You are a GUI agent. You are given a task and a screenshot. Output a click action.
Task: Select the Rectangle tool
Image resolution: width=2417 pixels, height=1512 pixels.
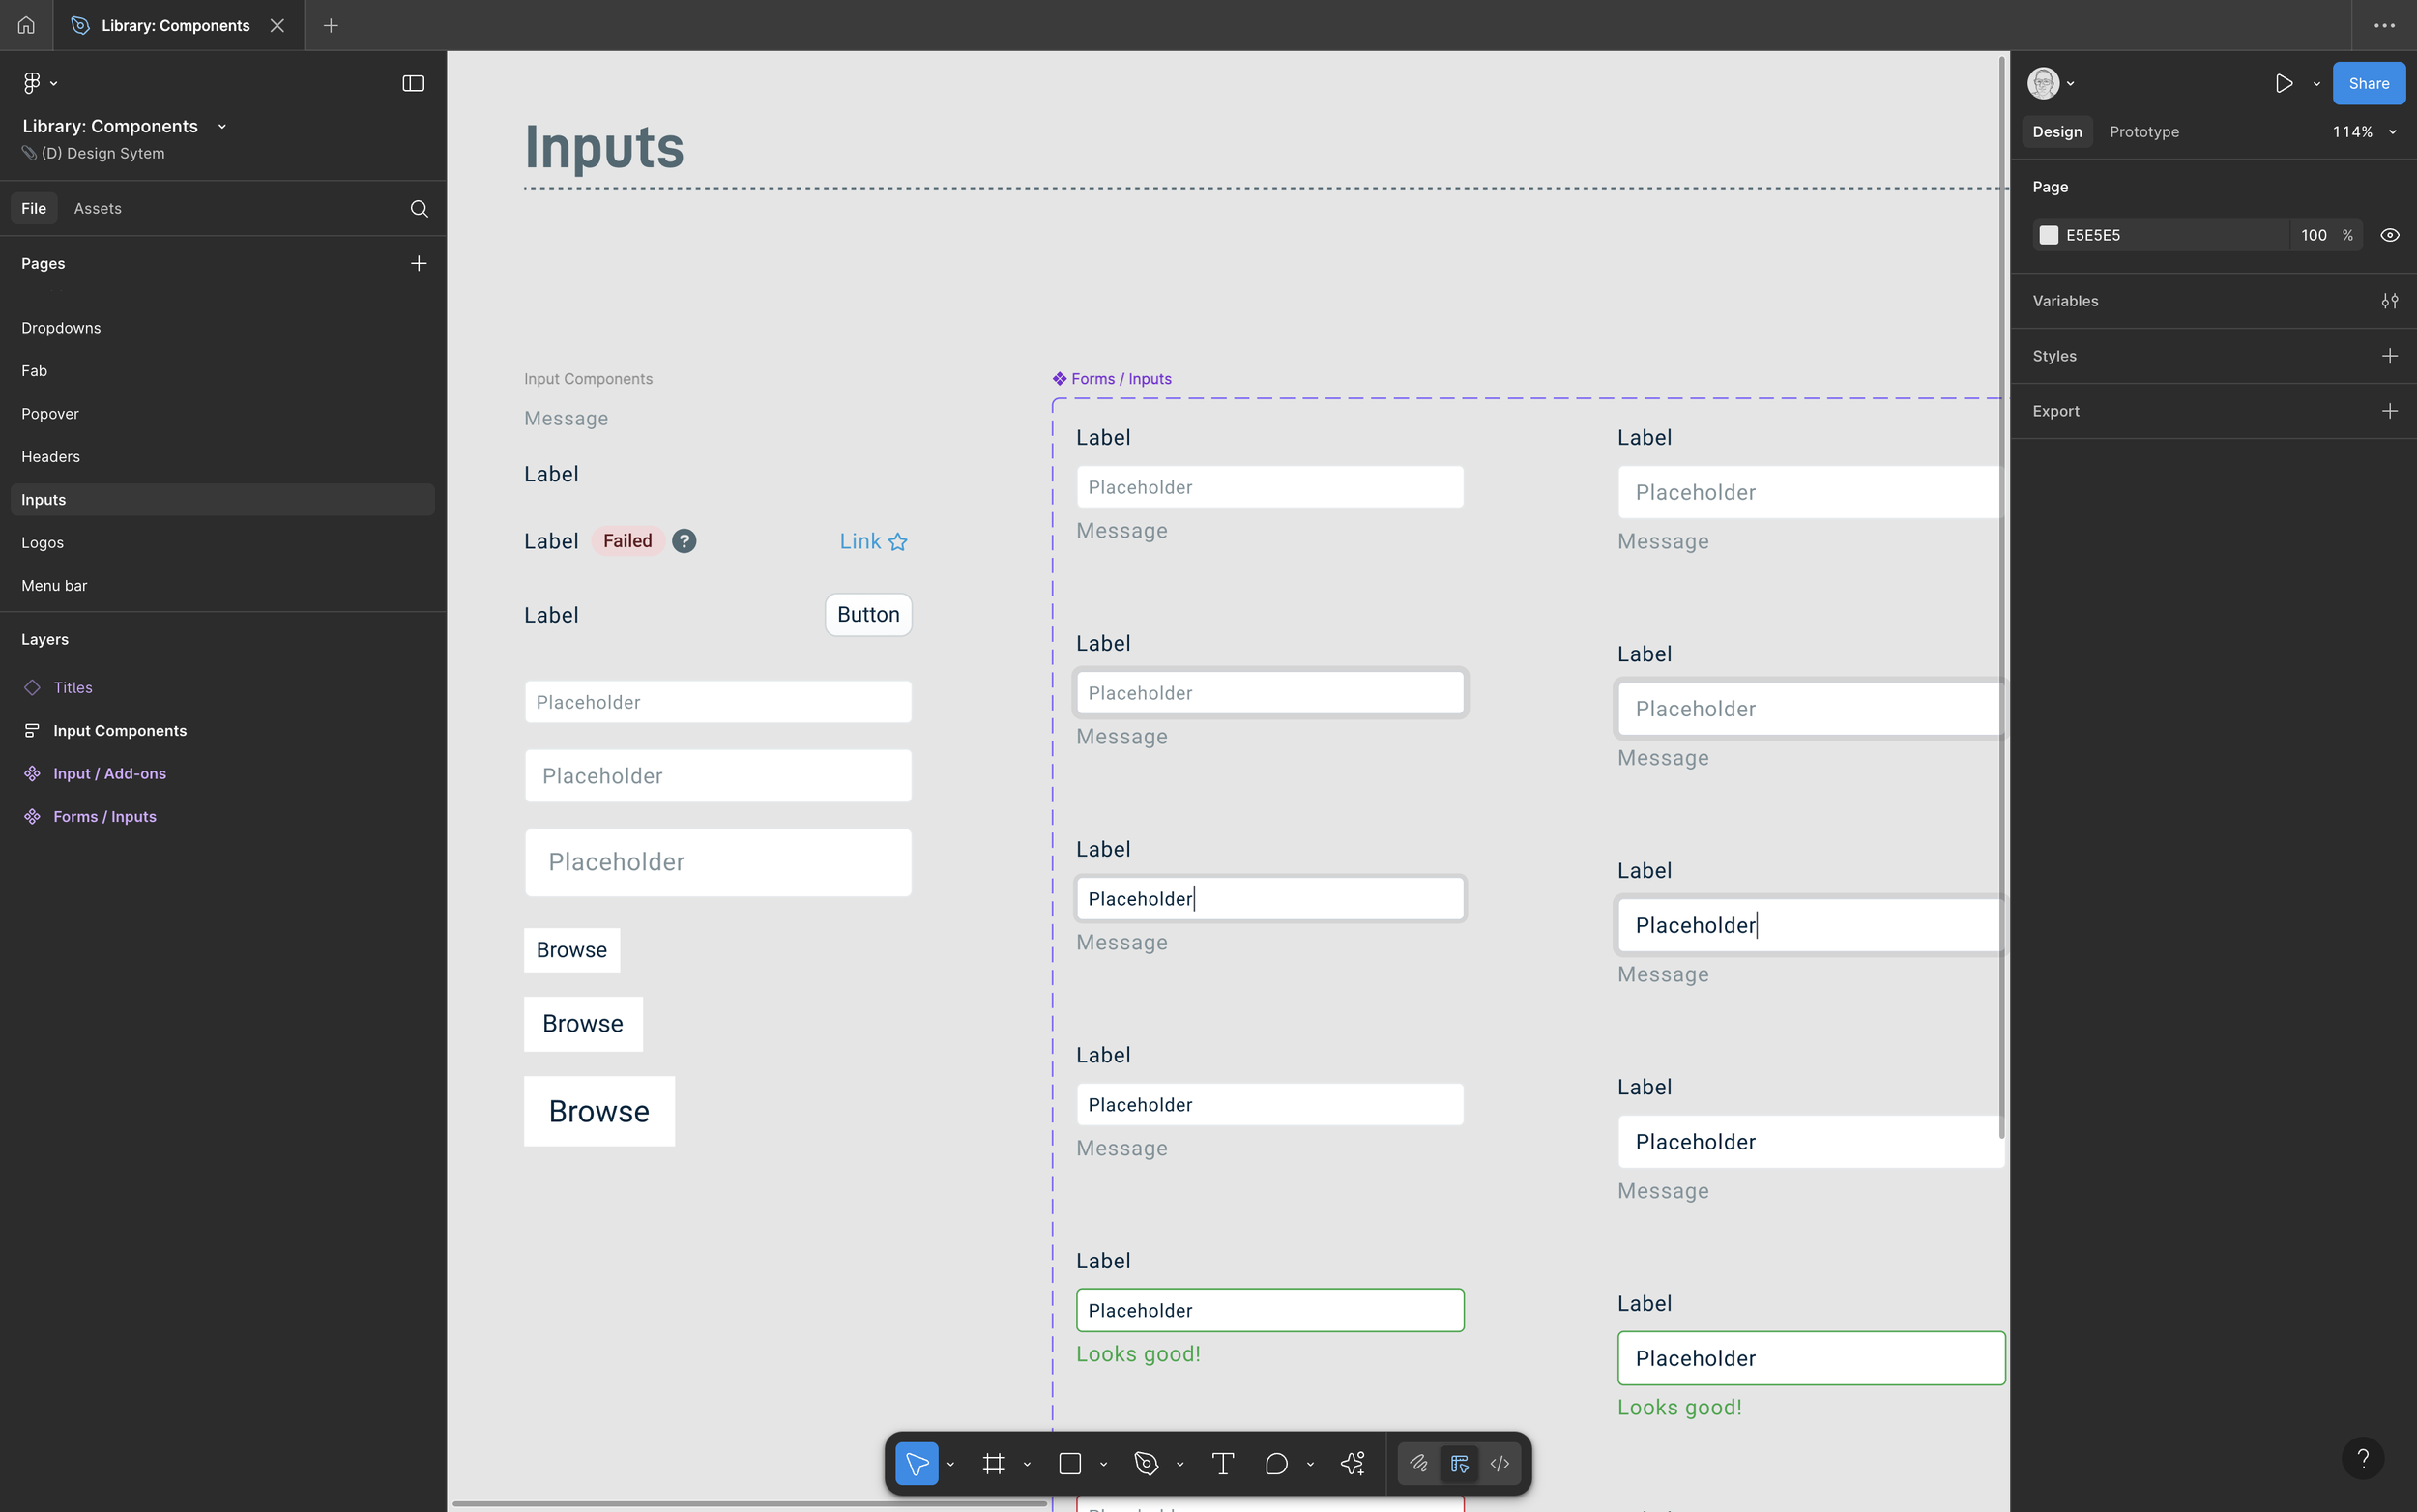coord(1072,1462)
